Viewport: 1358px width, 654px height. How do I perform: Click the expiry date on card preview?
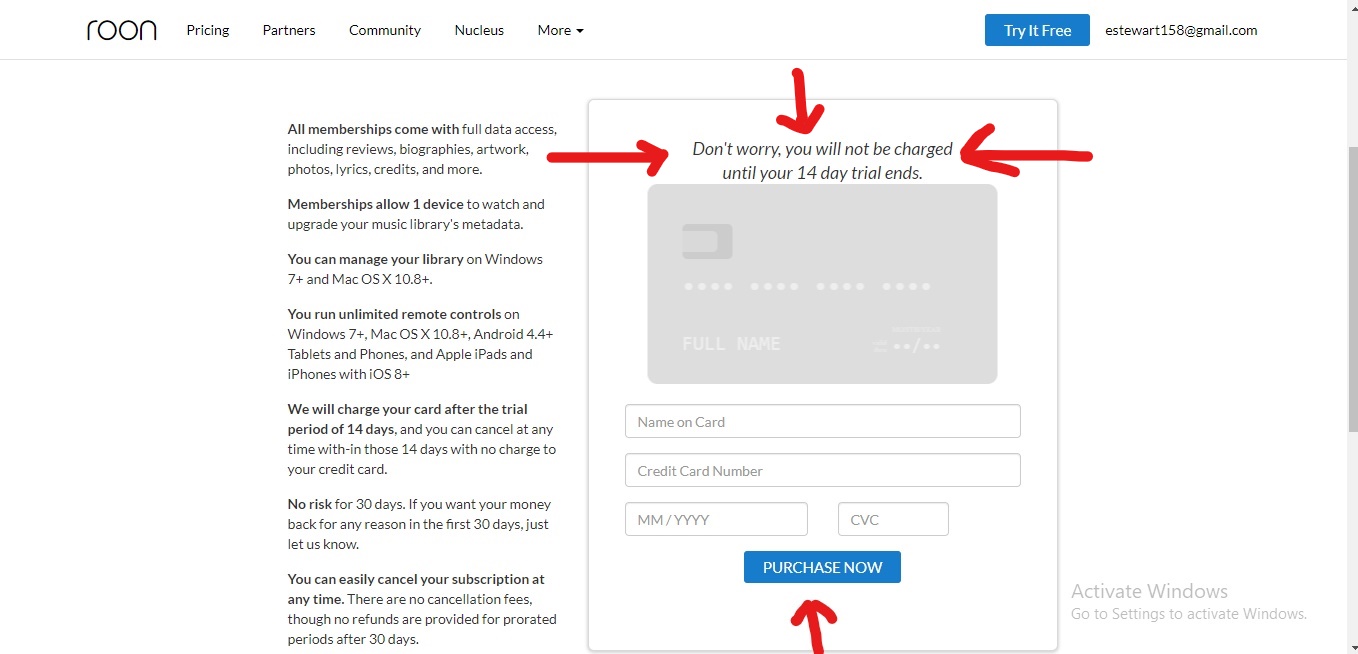(x=916, y=346)
